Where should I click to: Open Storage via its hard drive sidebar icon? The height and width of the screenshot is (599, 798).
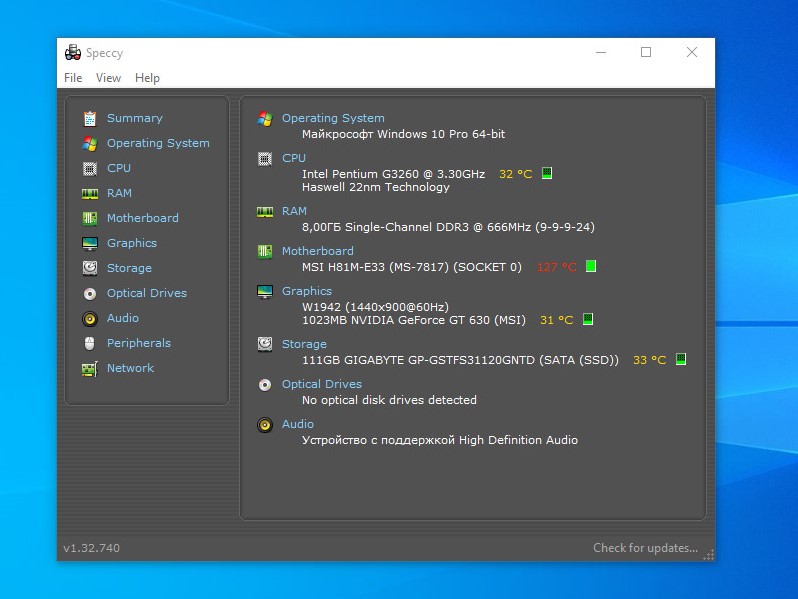point(90,268)
